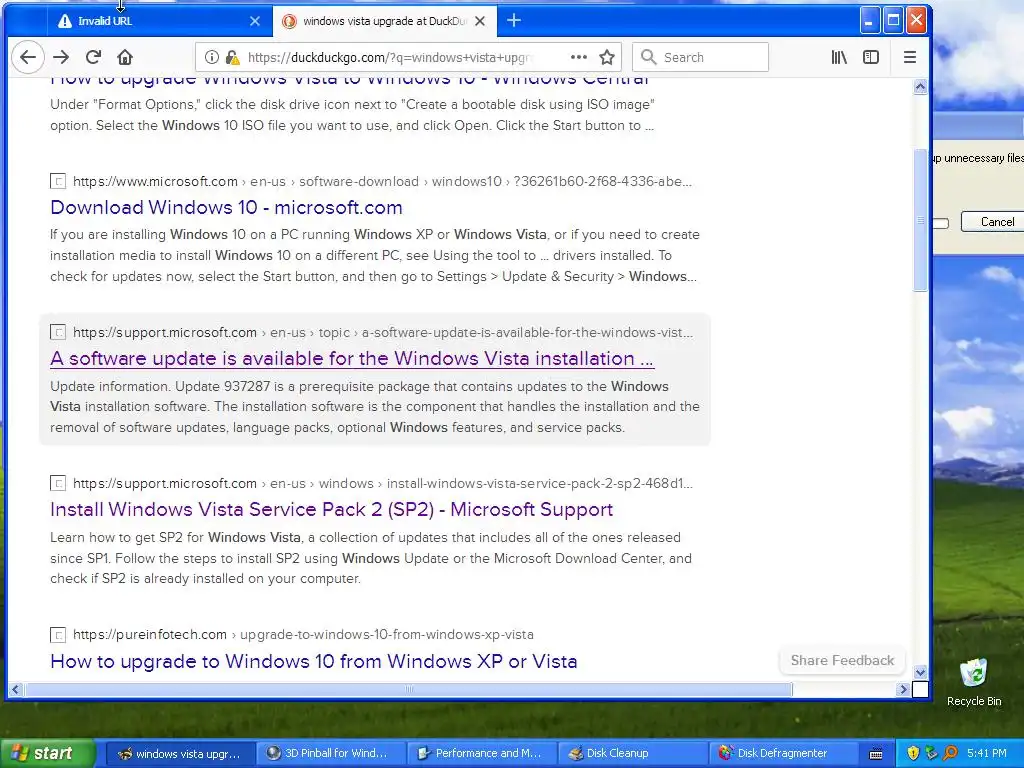Go forward with the forward arrow

[x=61, y=57]
